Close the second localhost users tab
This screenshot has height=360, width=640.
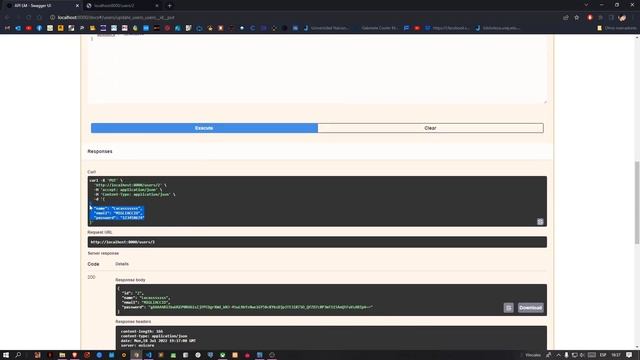157,6
